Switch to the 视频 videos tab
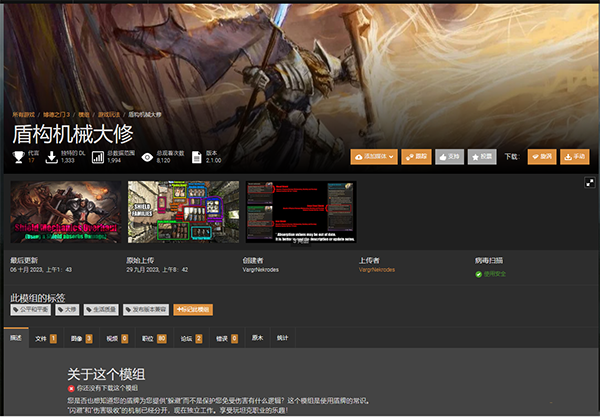Screen dimensions: 600x417 [117, 339]
